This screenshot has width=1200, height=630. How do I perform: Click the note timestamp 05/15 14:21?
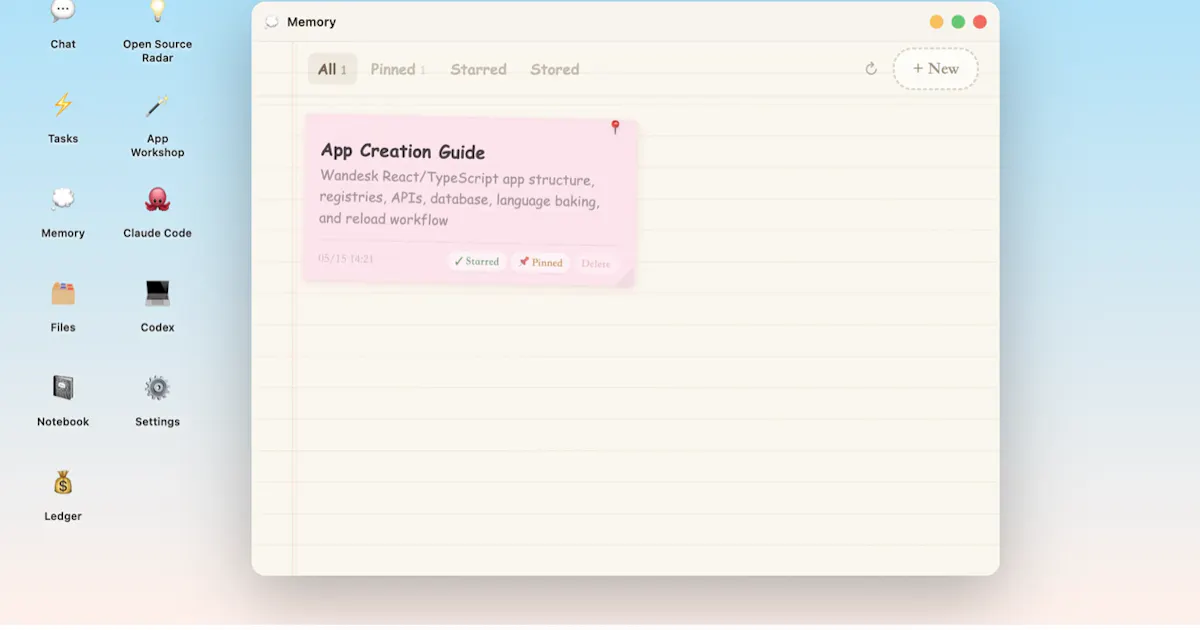[x=346, y=258]
